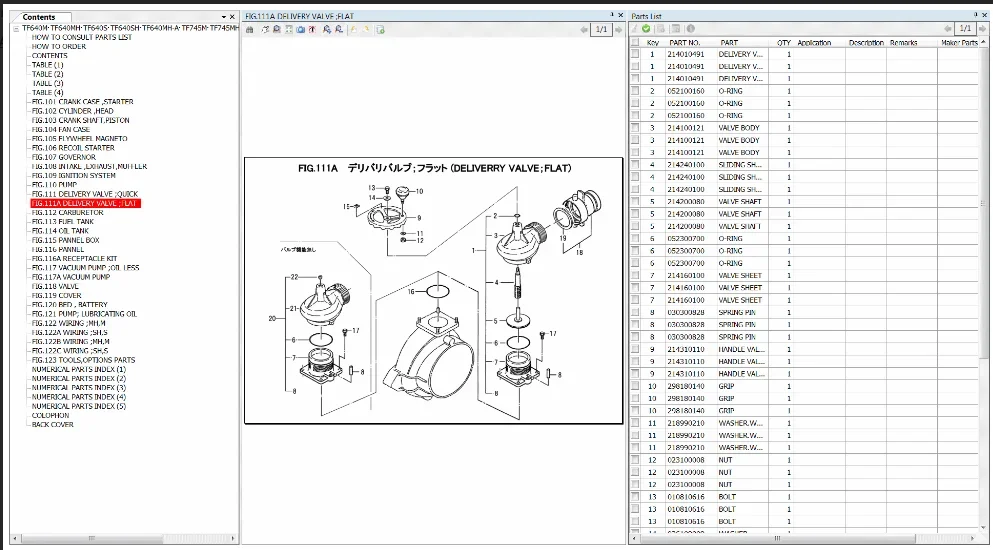Tick the select-all checkbox in parts table header
993x550 pixels.
635,43
